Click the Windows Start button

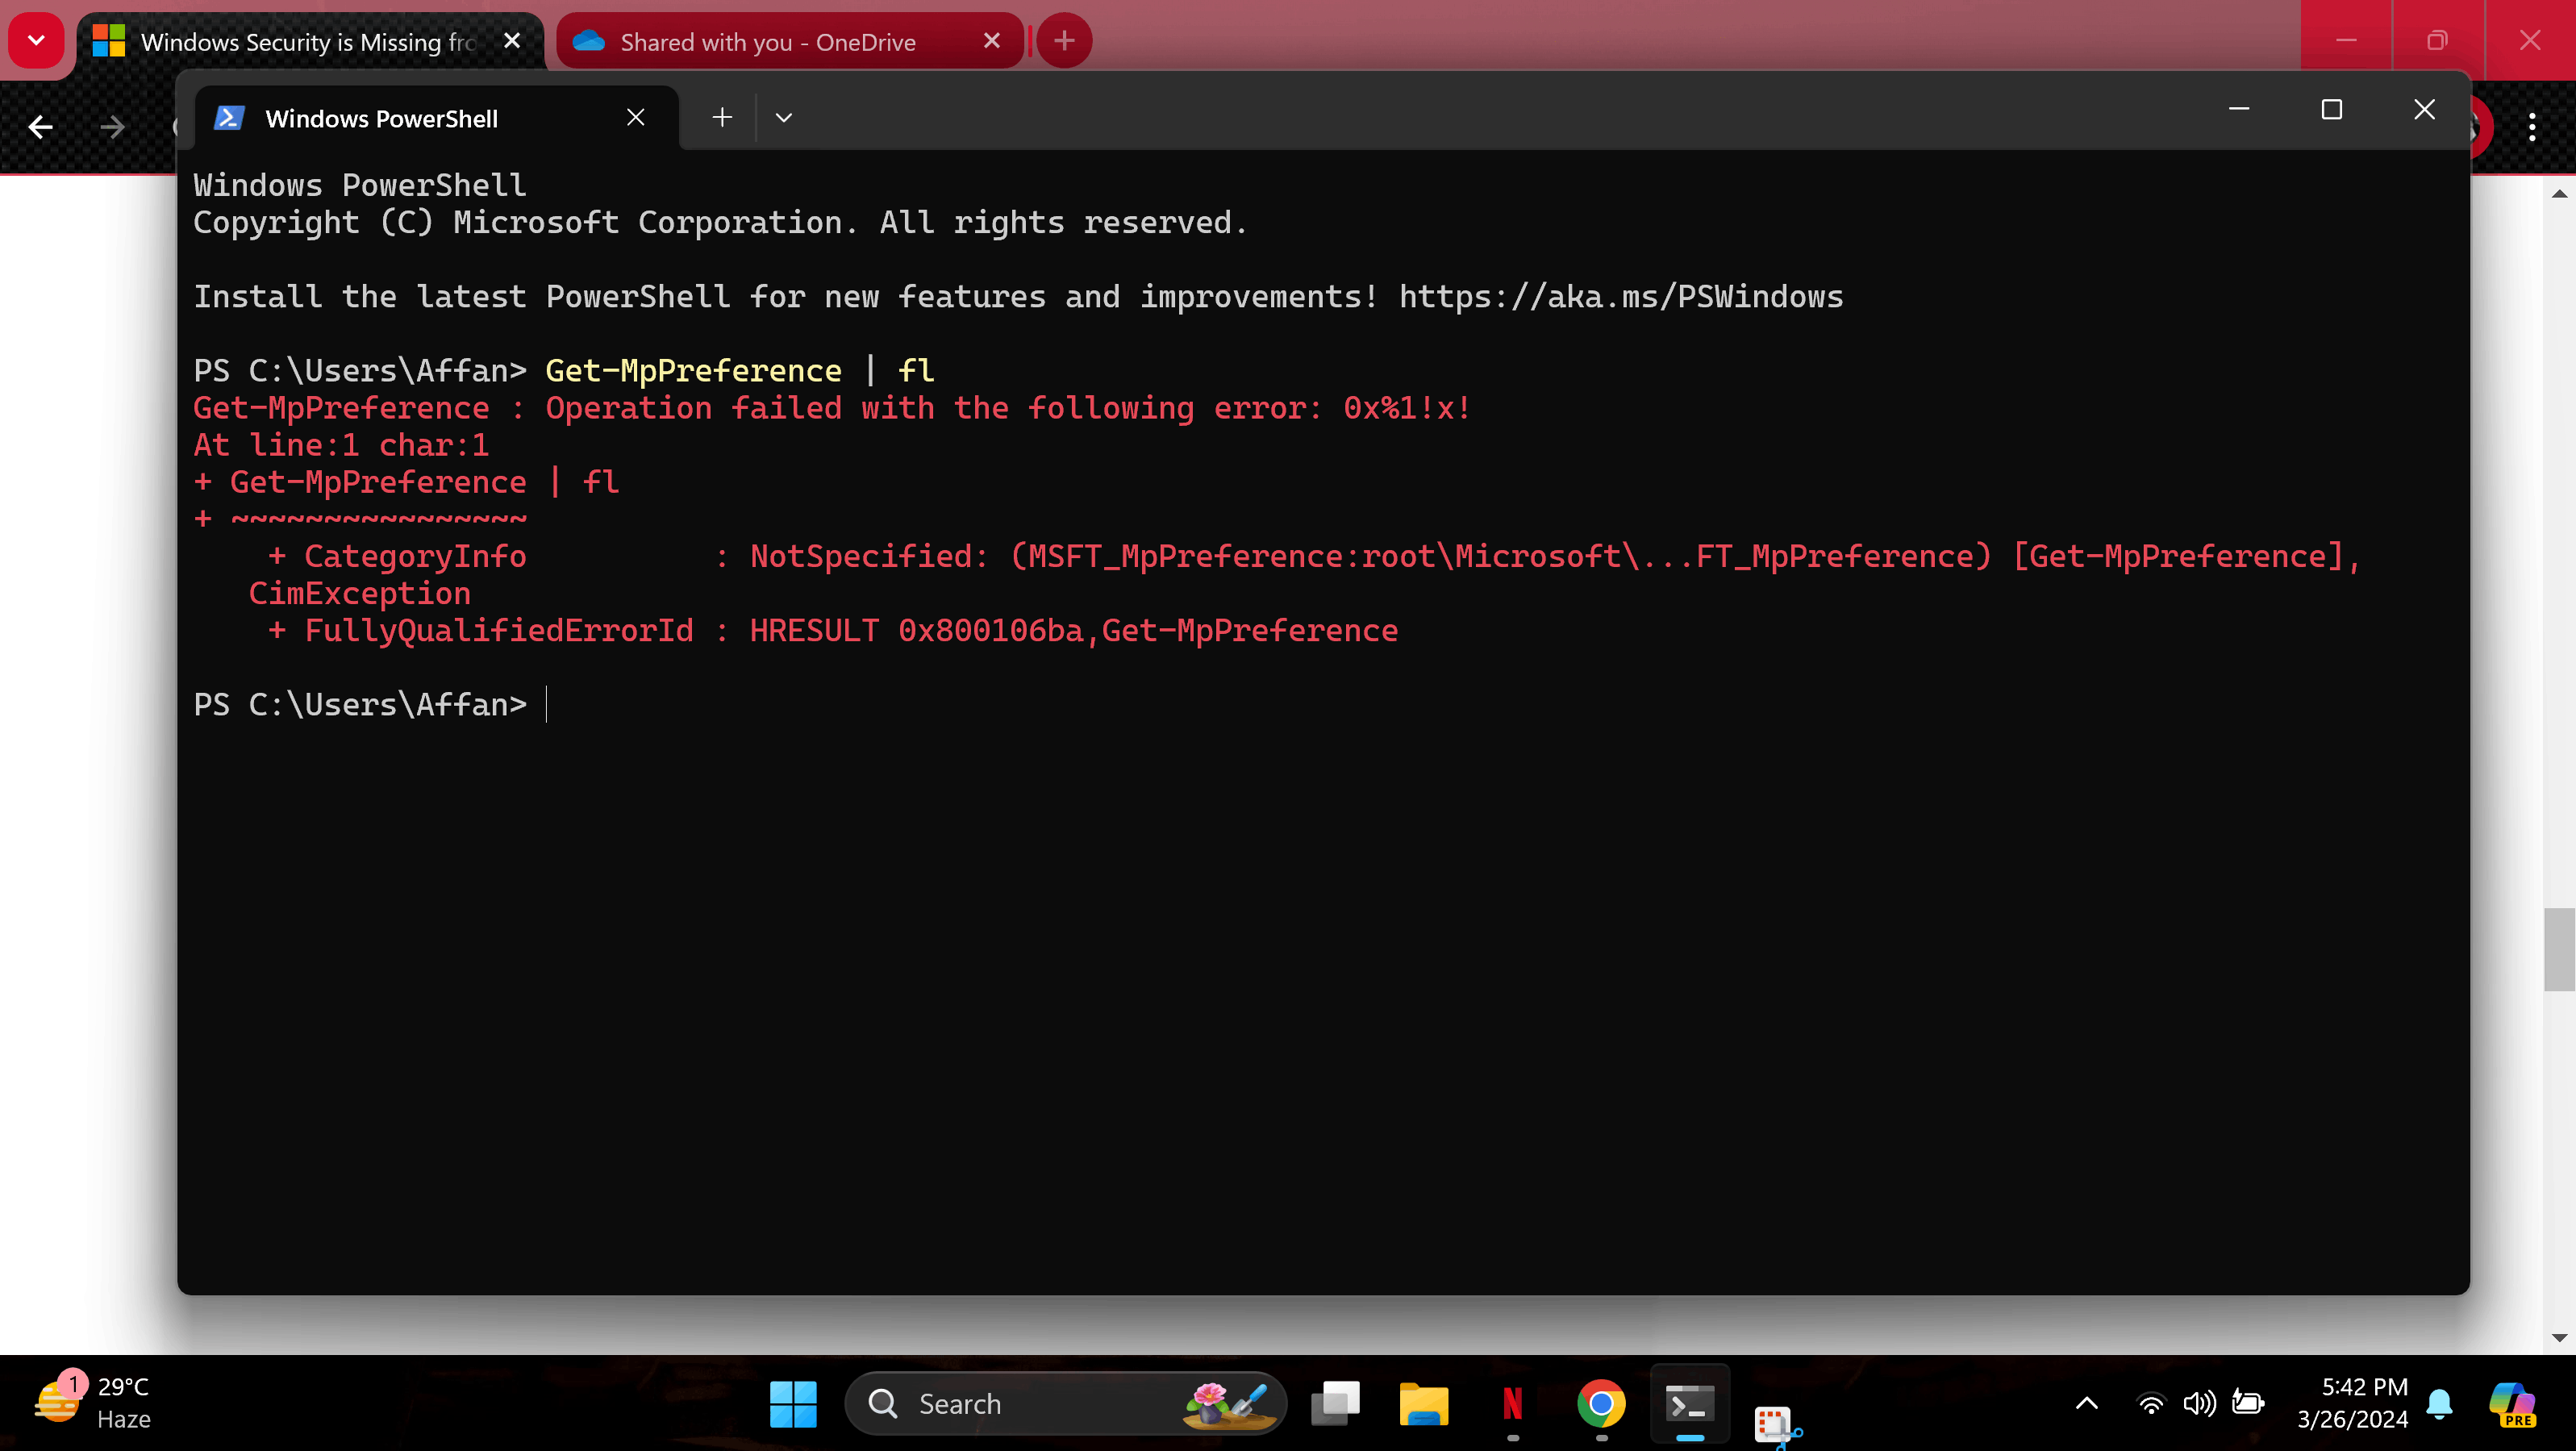click(x=793, y=1404)
